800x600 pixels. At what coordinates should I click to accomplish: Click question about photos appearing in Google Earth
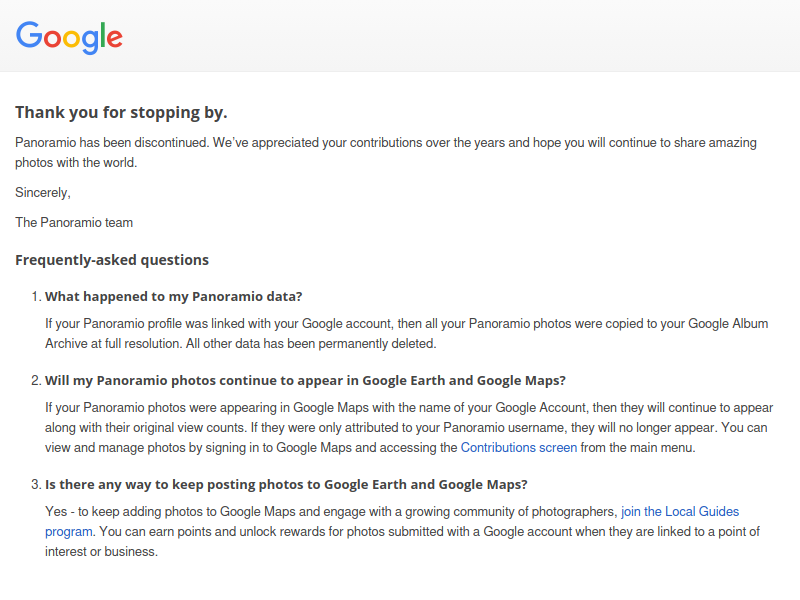[x=305, y=381]
